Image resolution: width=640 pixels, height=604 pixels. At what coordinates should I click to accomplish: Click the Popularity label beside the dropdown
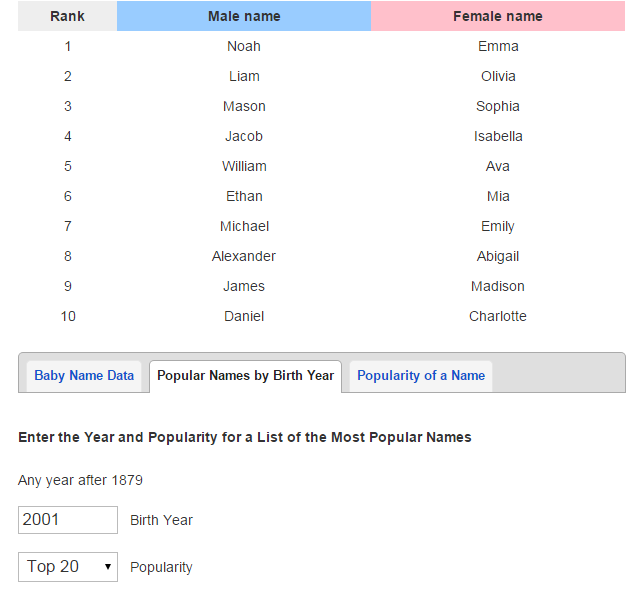pyautogui.click(x=161, y=567)
